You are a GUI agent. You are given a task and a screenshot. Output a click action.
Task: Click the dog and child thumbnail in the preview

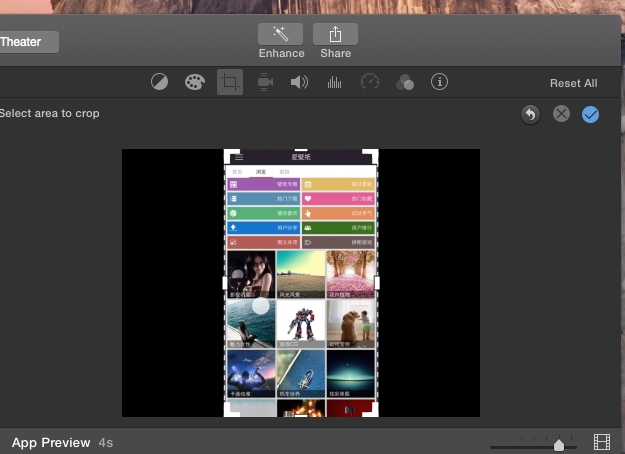pyautogui.click(x=351, y=324)
